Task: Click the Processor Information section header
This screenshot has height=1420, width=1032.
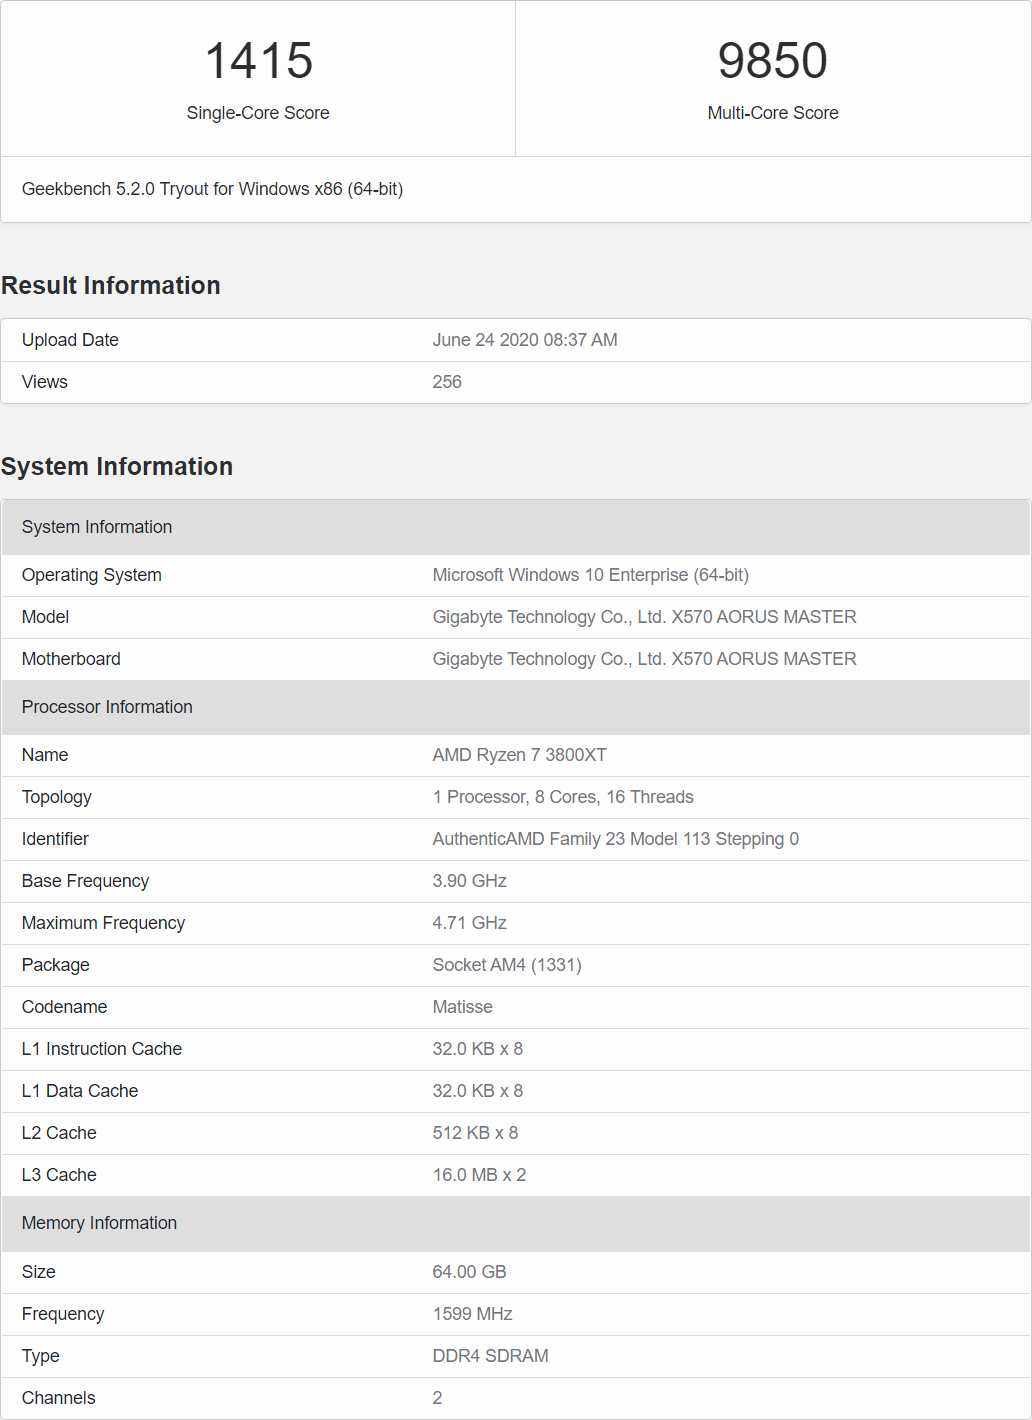Action: [x=516, y=707]
